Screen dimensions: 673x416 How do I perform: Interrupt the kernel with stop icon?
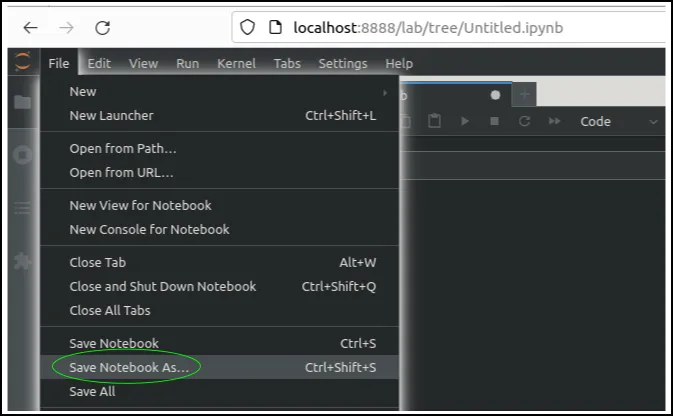coord(494,121)
